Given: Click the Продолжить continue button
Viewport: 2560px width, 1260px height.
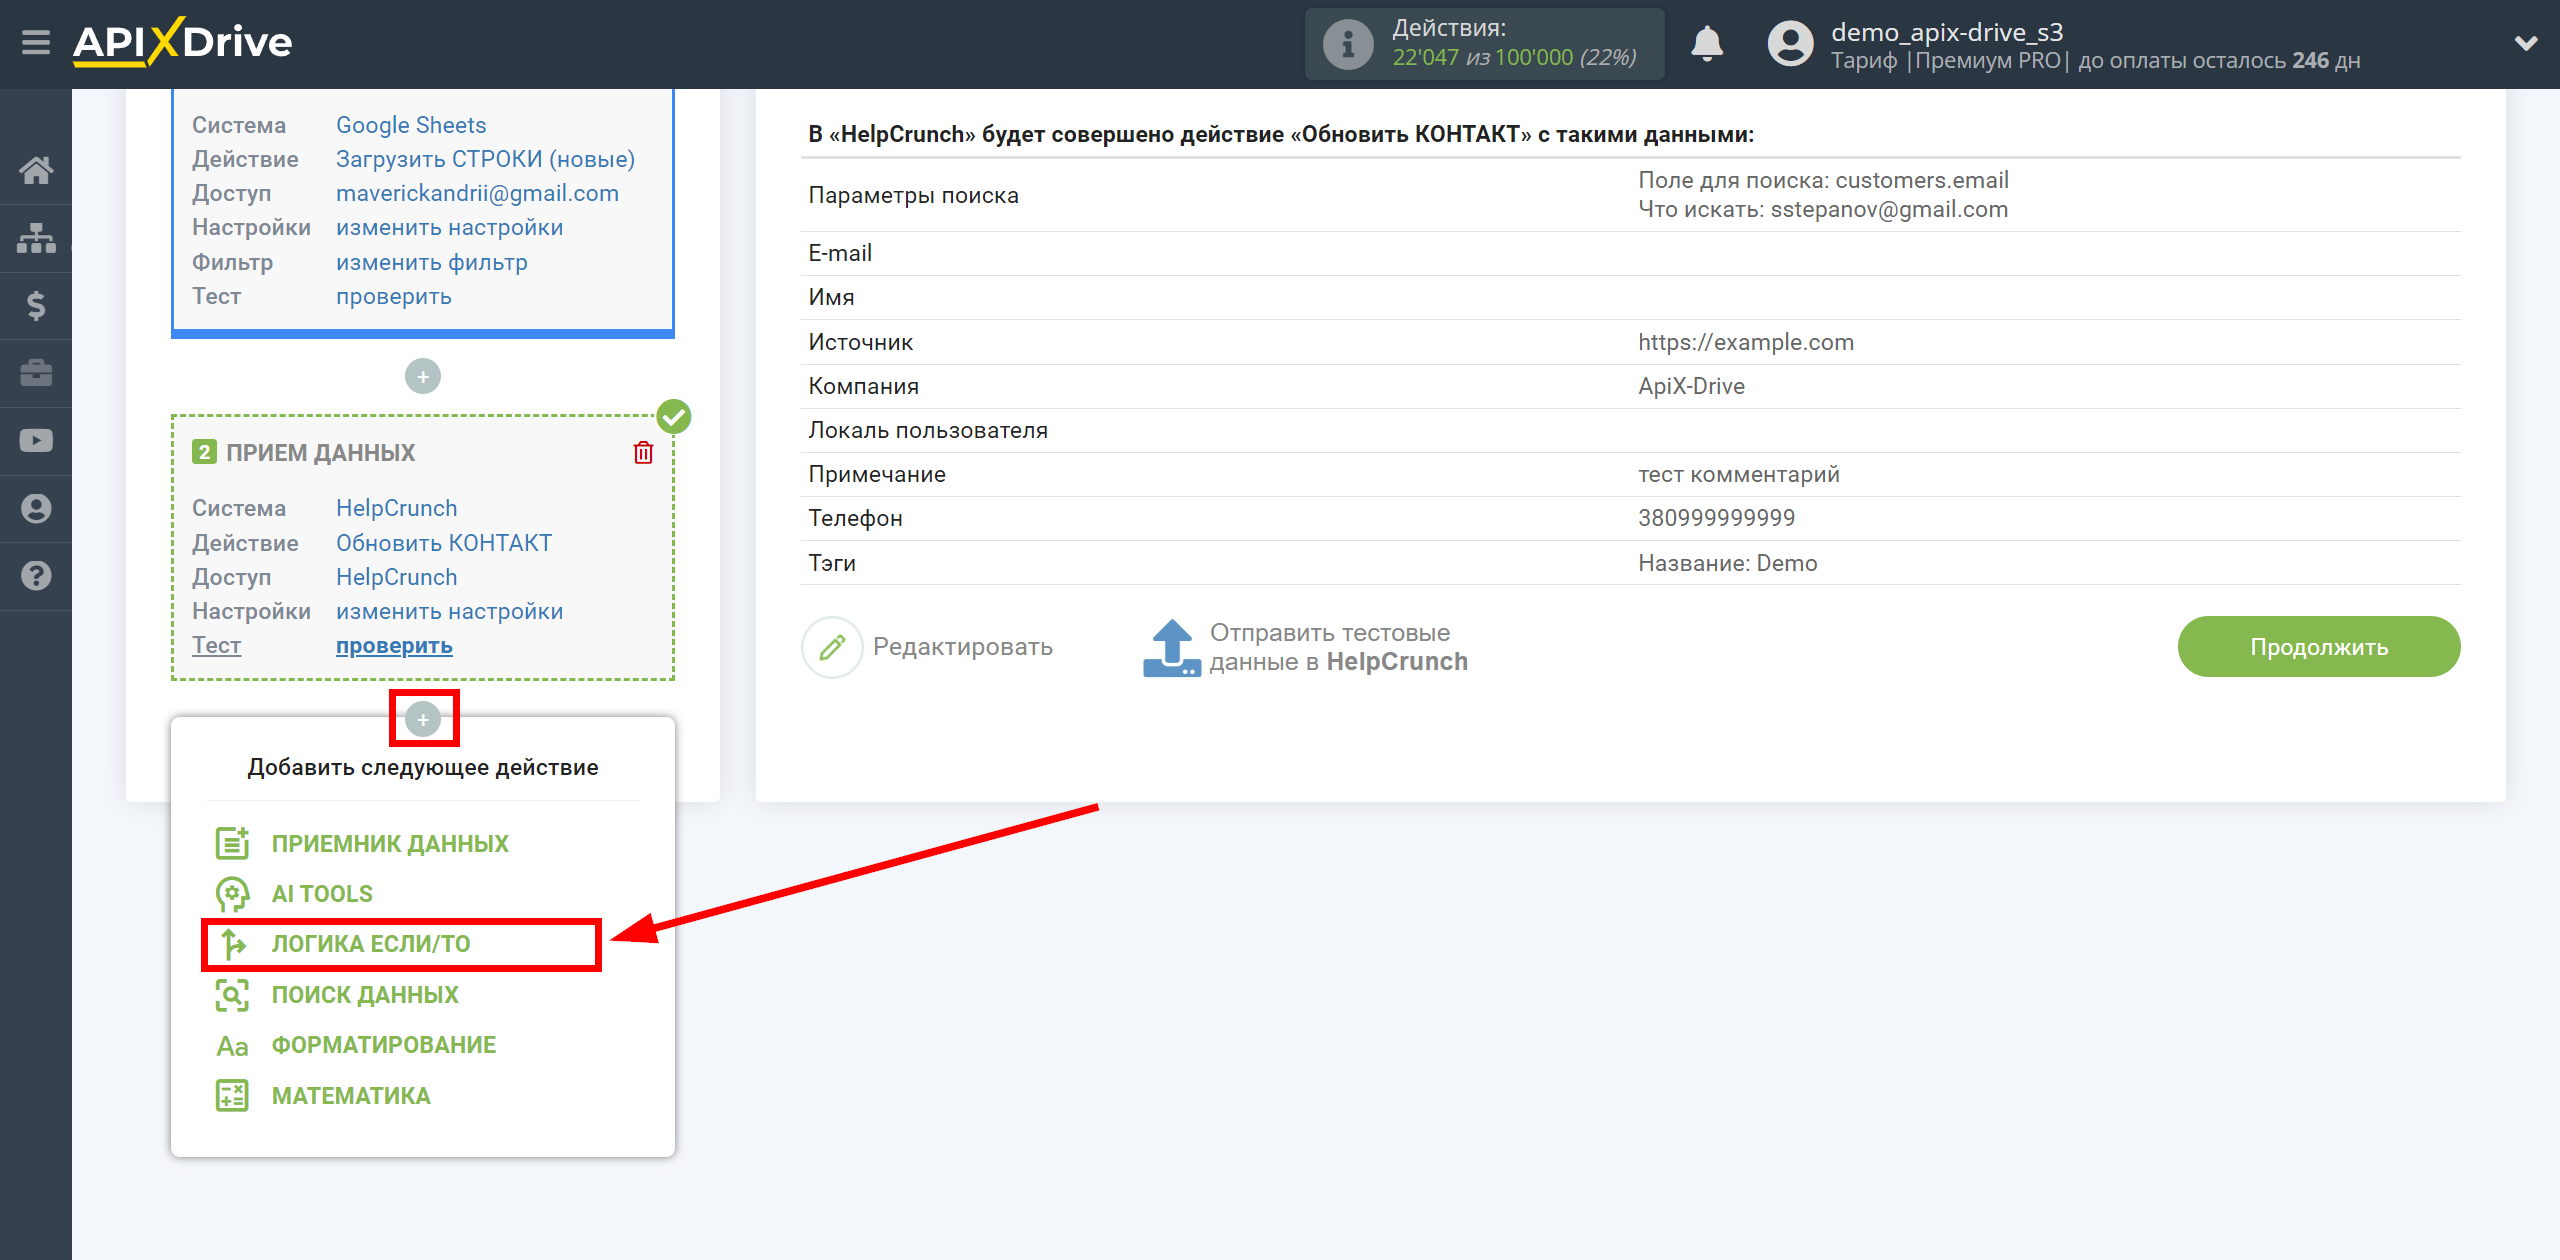Looking at the screenshot, I should click(2312, 645).
